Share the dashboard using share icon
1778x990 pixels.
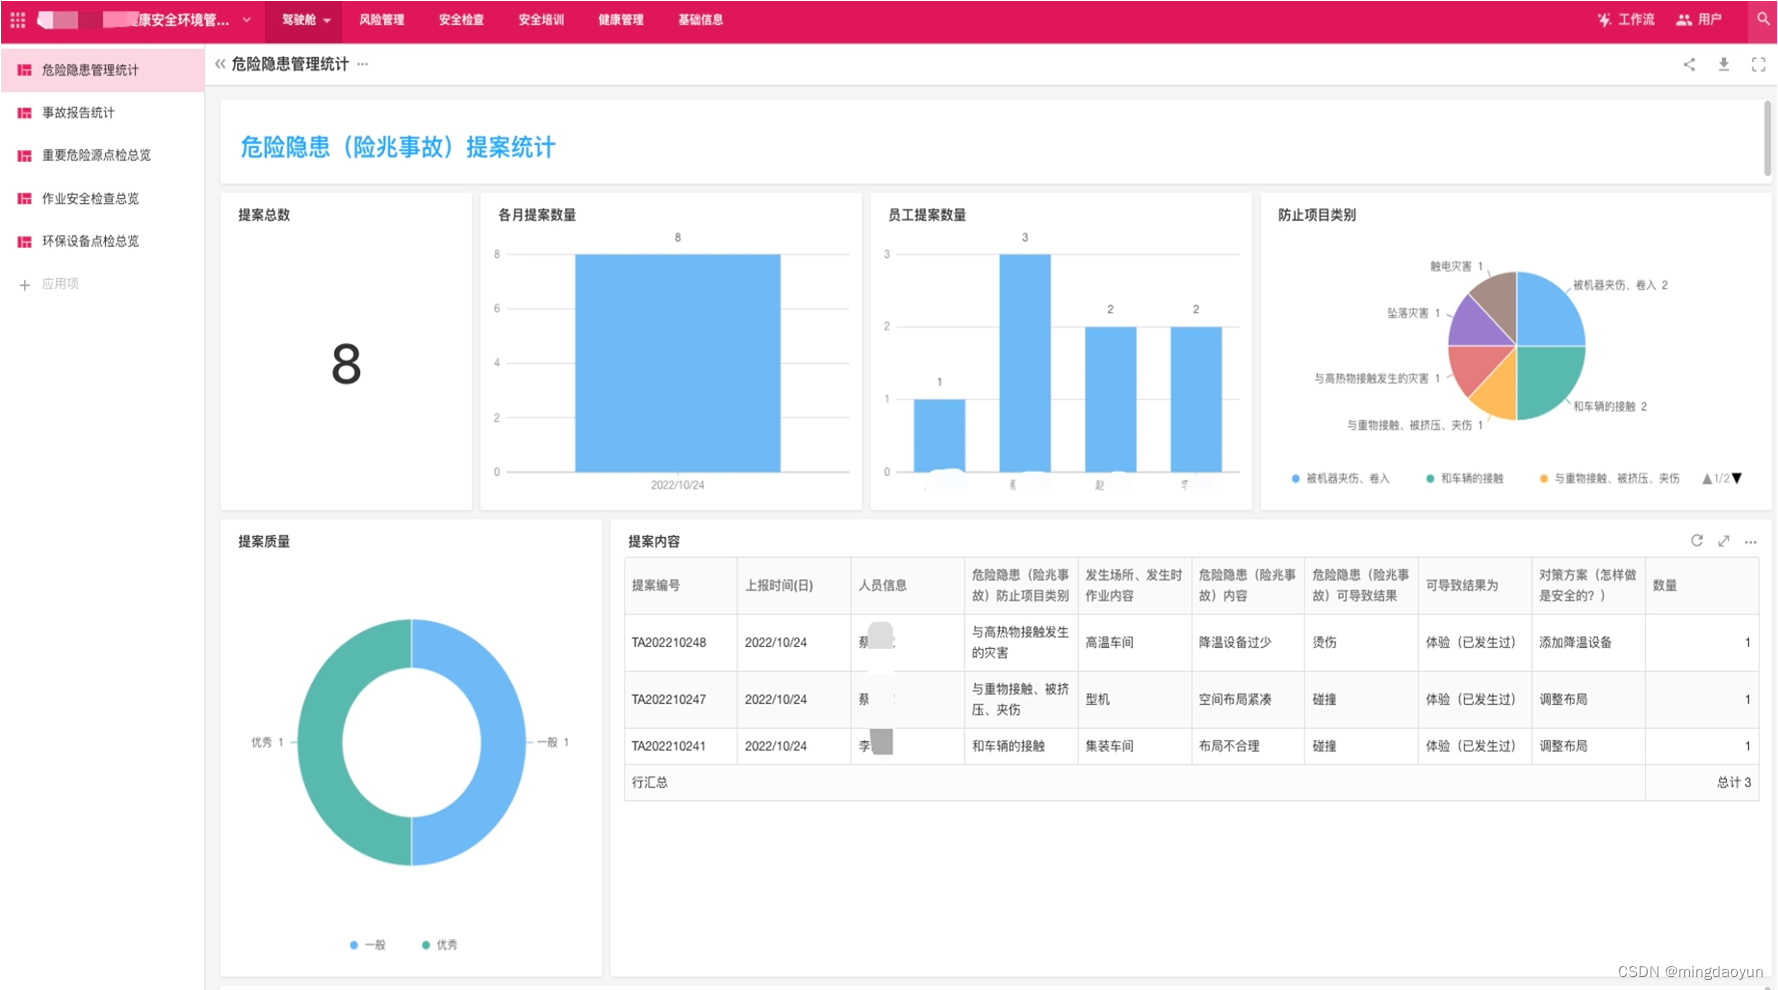(x=1689, y=64)
